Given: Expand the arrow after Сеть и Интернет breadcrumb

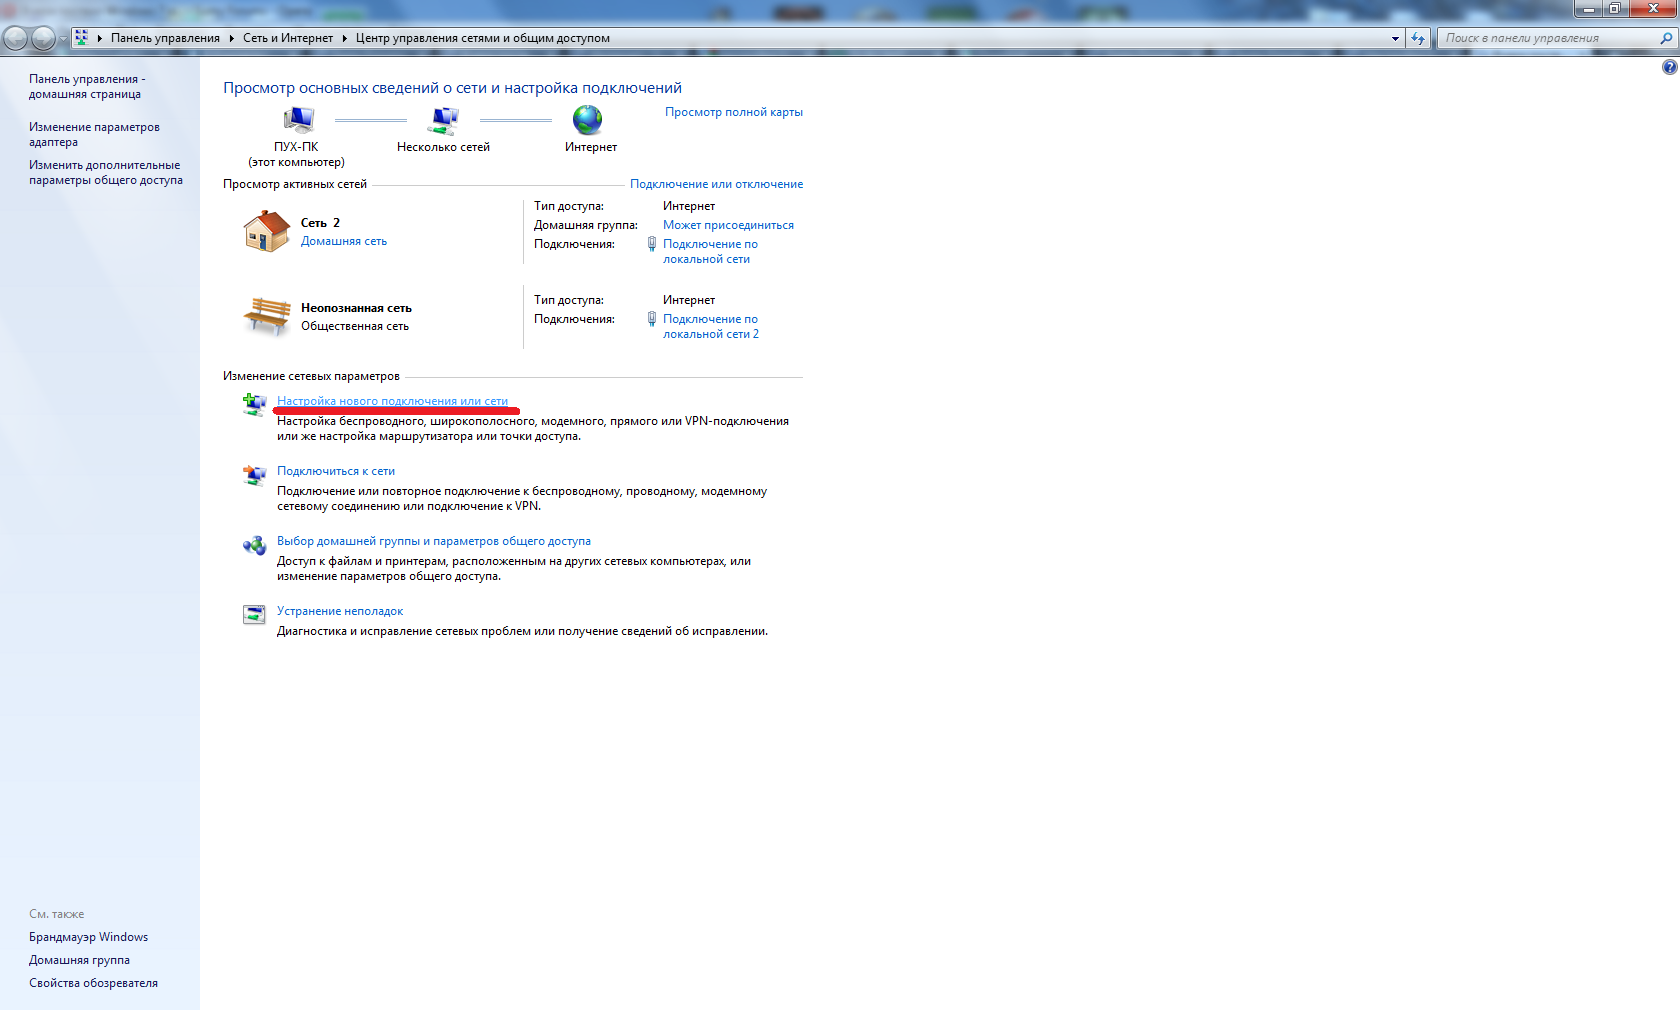Looking at the screenshot, I should tap(344, 38).
